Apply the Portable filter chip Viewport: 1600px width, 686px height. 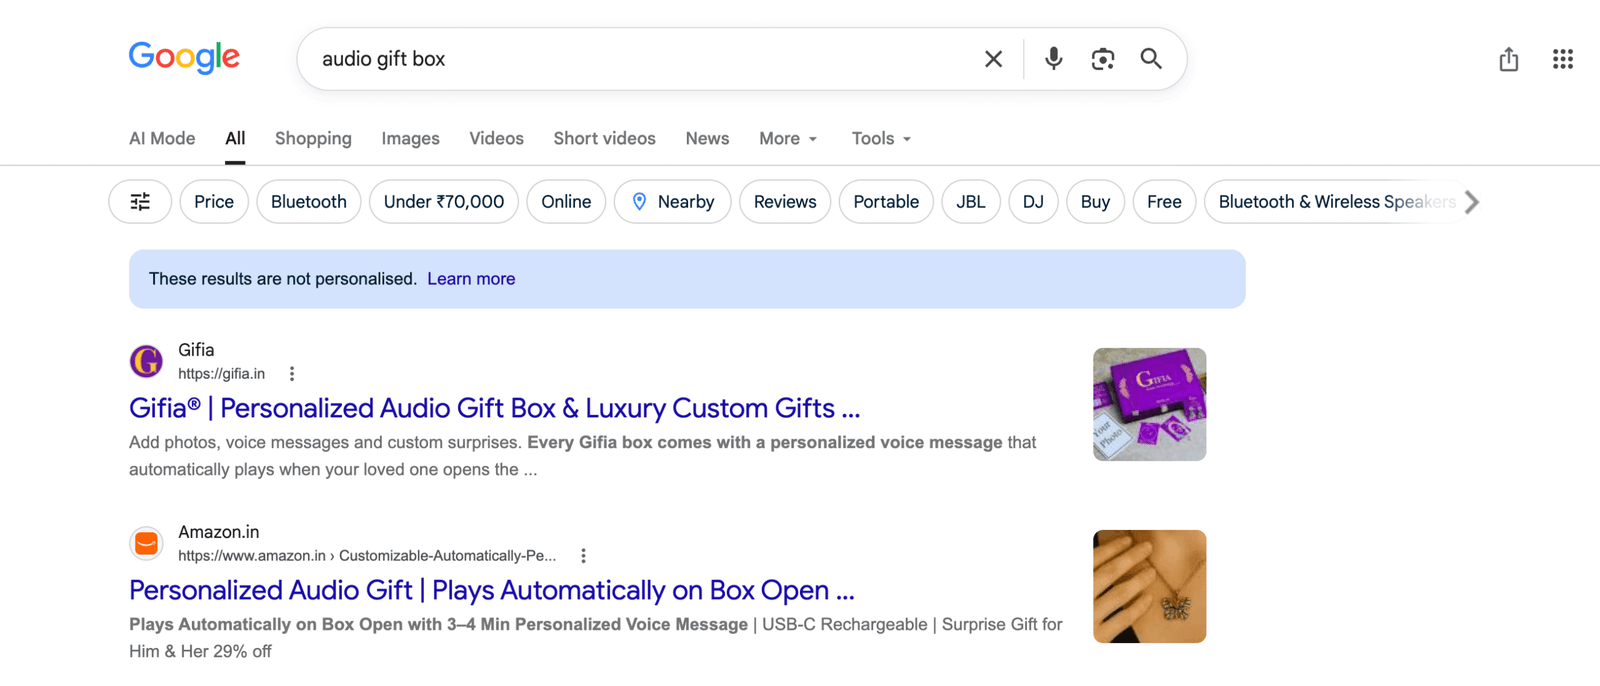point(886,202)
